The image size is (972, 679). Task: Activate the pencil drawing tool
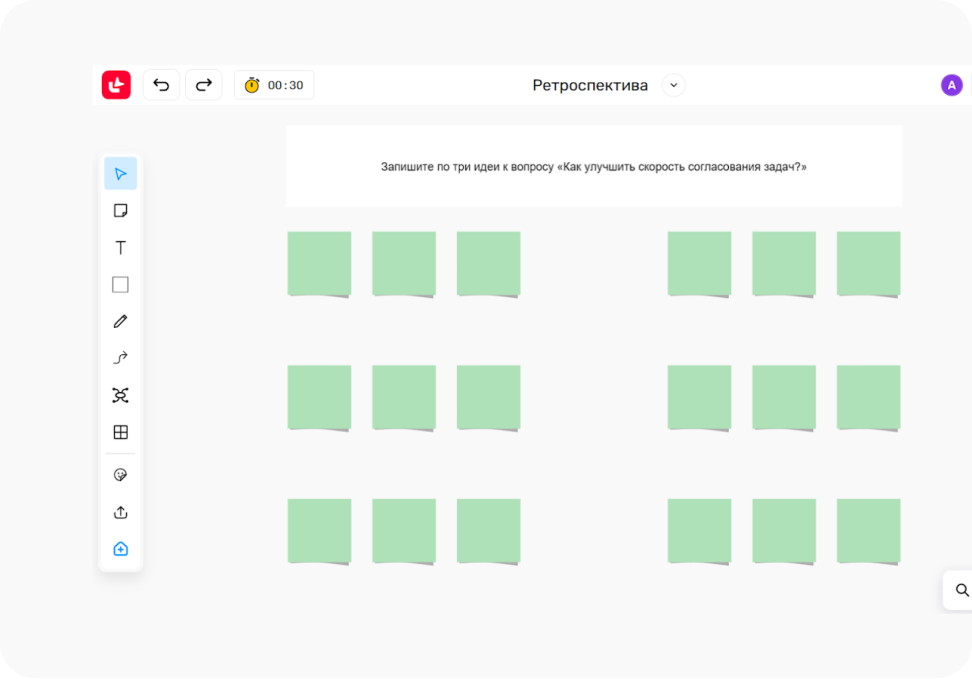tap(120, 322)
